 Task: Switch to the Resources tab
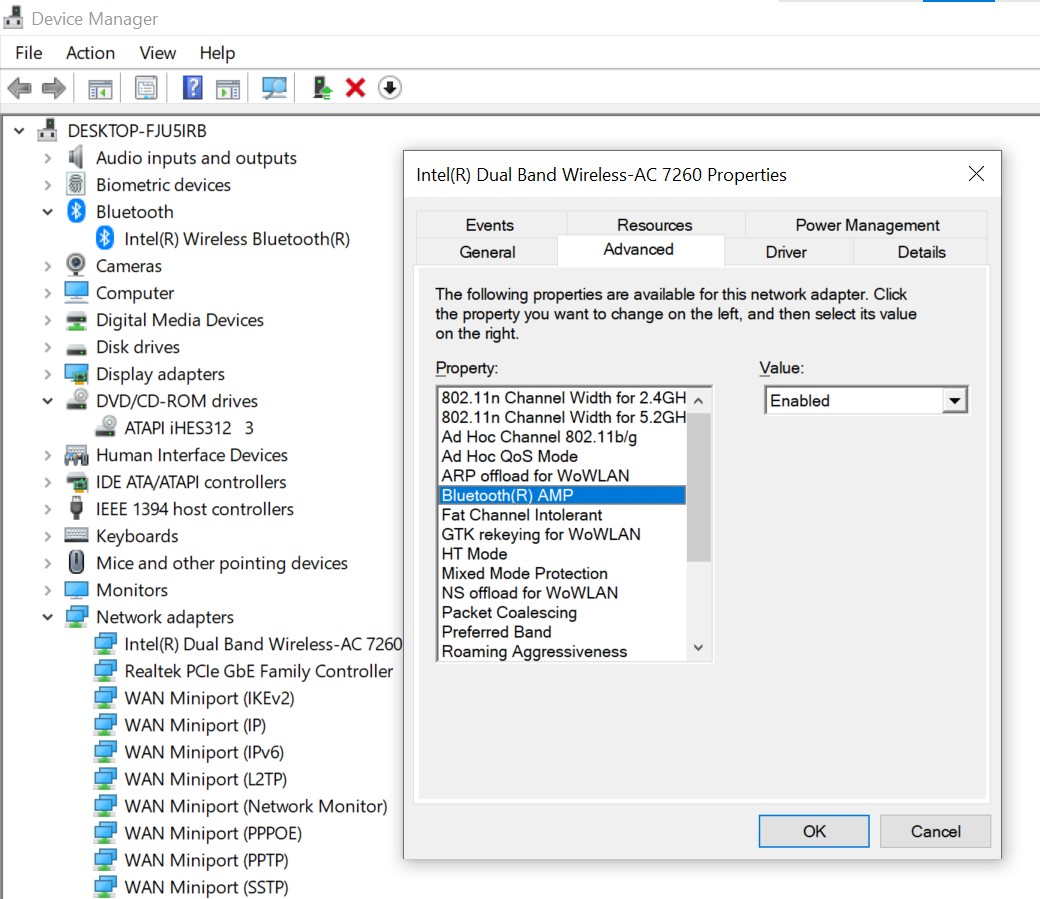(655, 225)
